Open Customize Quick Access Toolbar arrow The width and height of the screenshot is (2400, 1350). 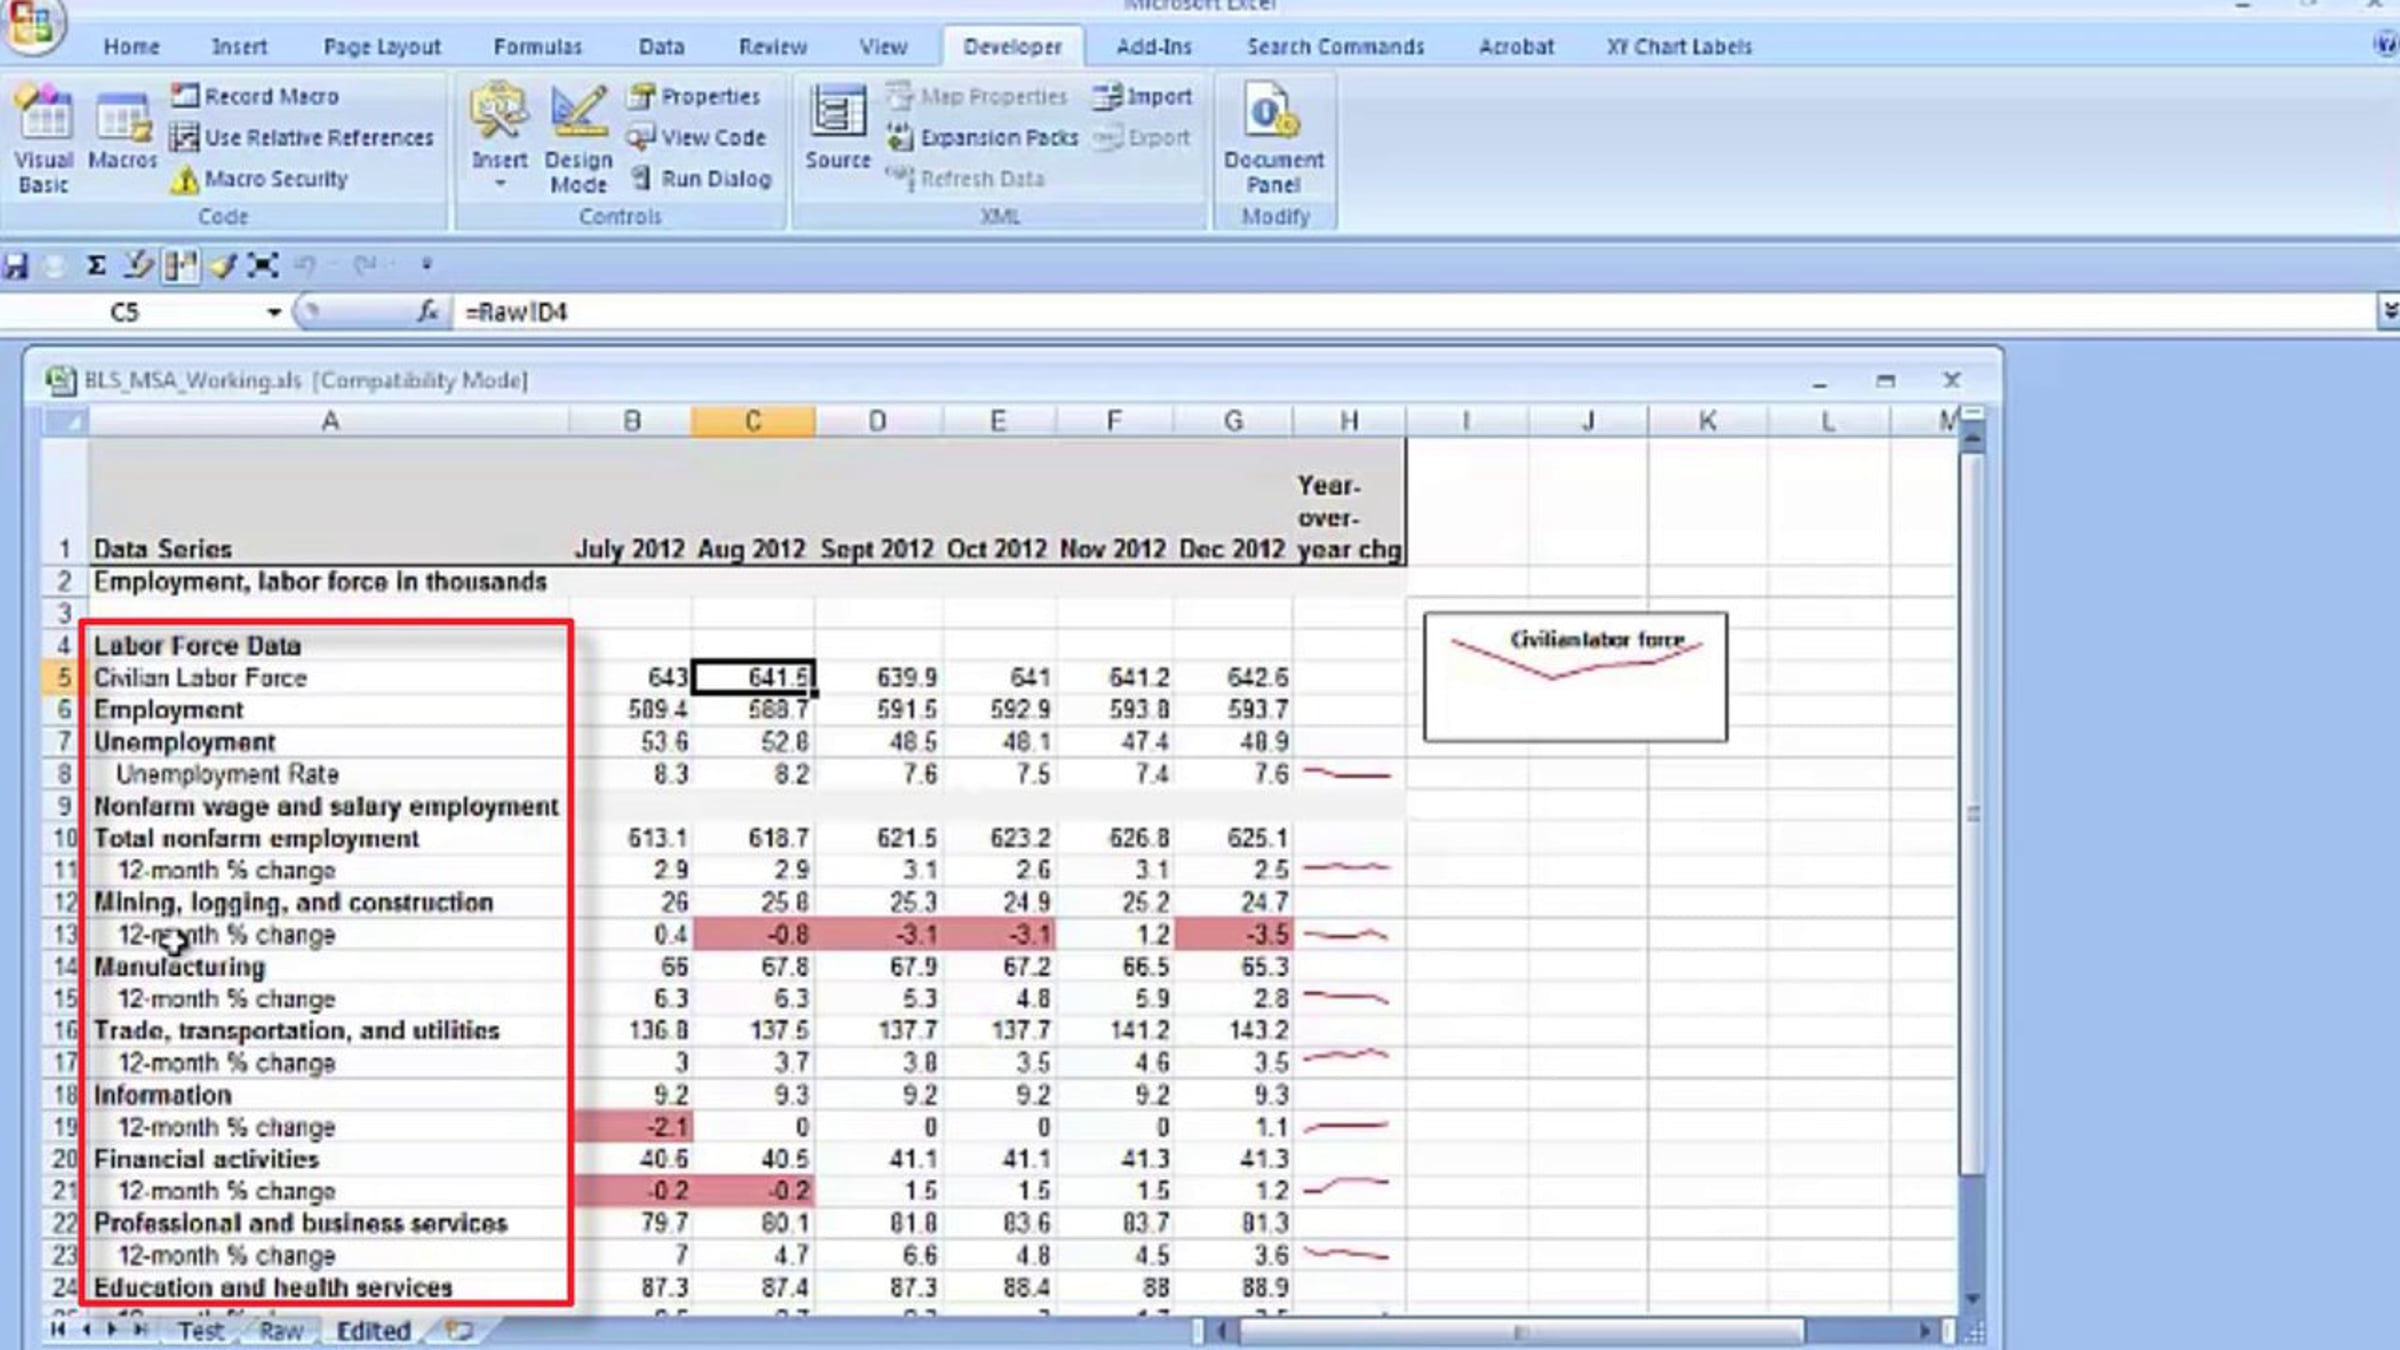pyautogui.click(x=427, y=265)
